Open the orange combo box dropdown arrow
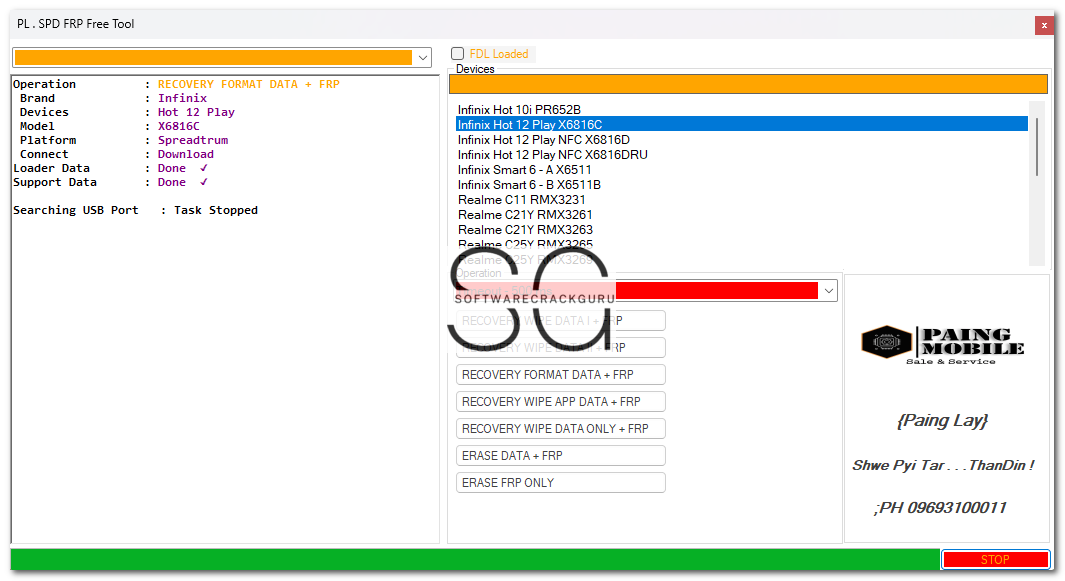 [422, 58]
